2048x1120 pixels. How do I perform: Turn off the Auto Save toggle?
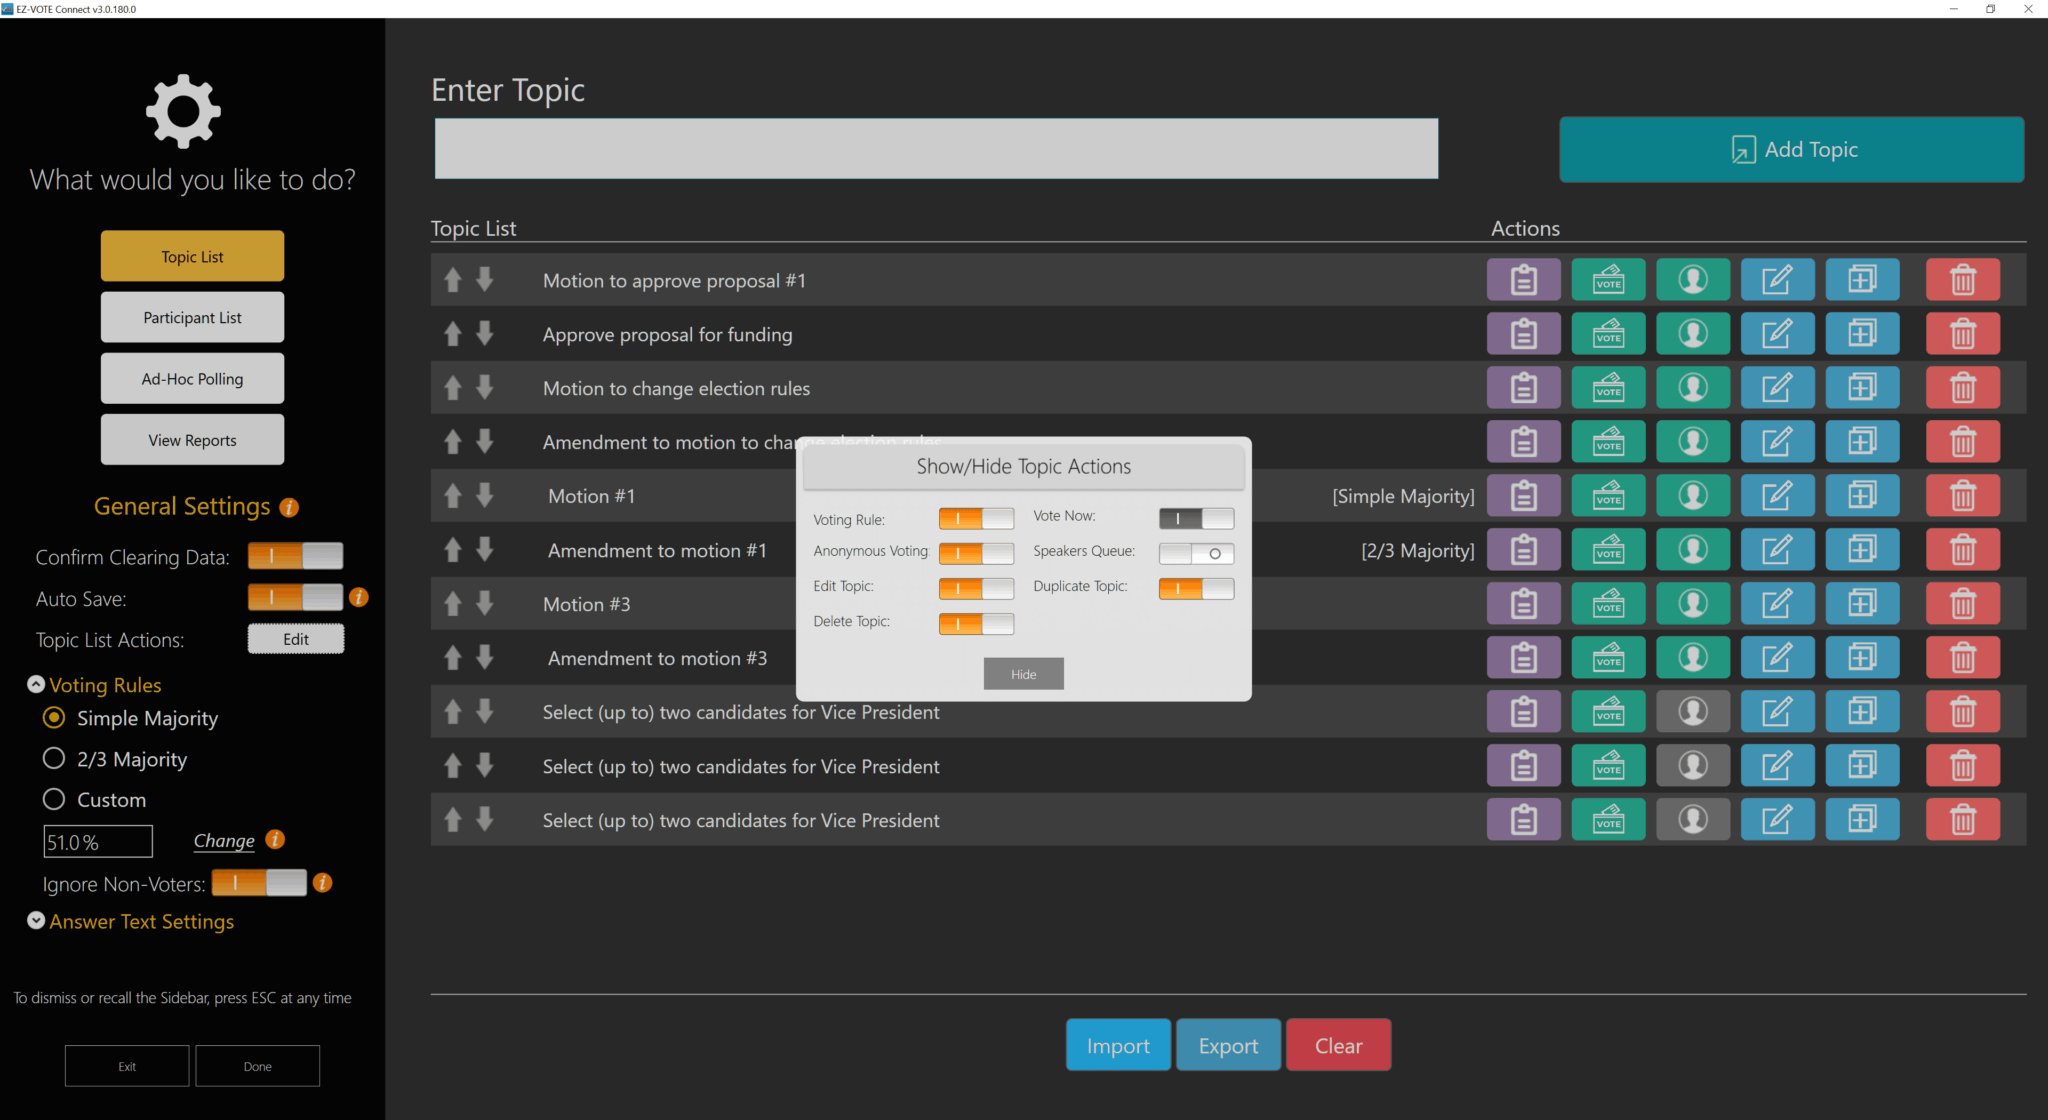(295, 597)
